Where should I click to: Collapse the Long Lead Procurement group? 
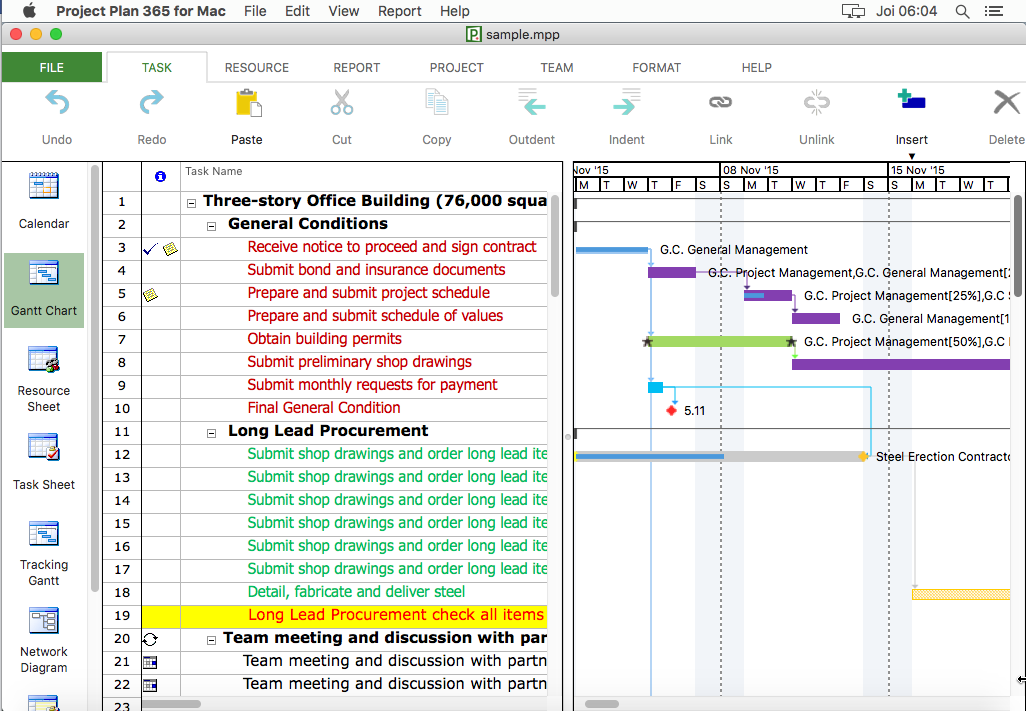coord(212,432)
